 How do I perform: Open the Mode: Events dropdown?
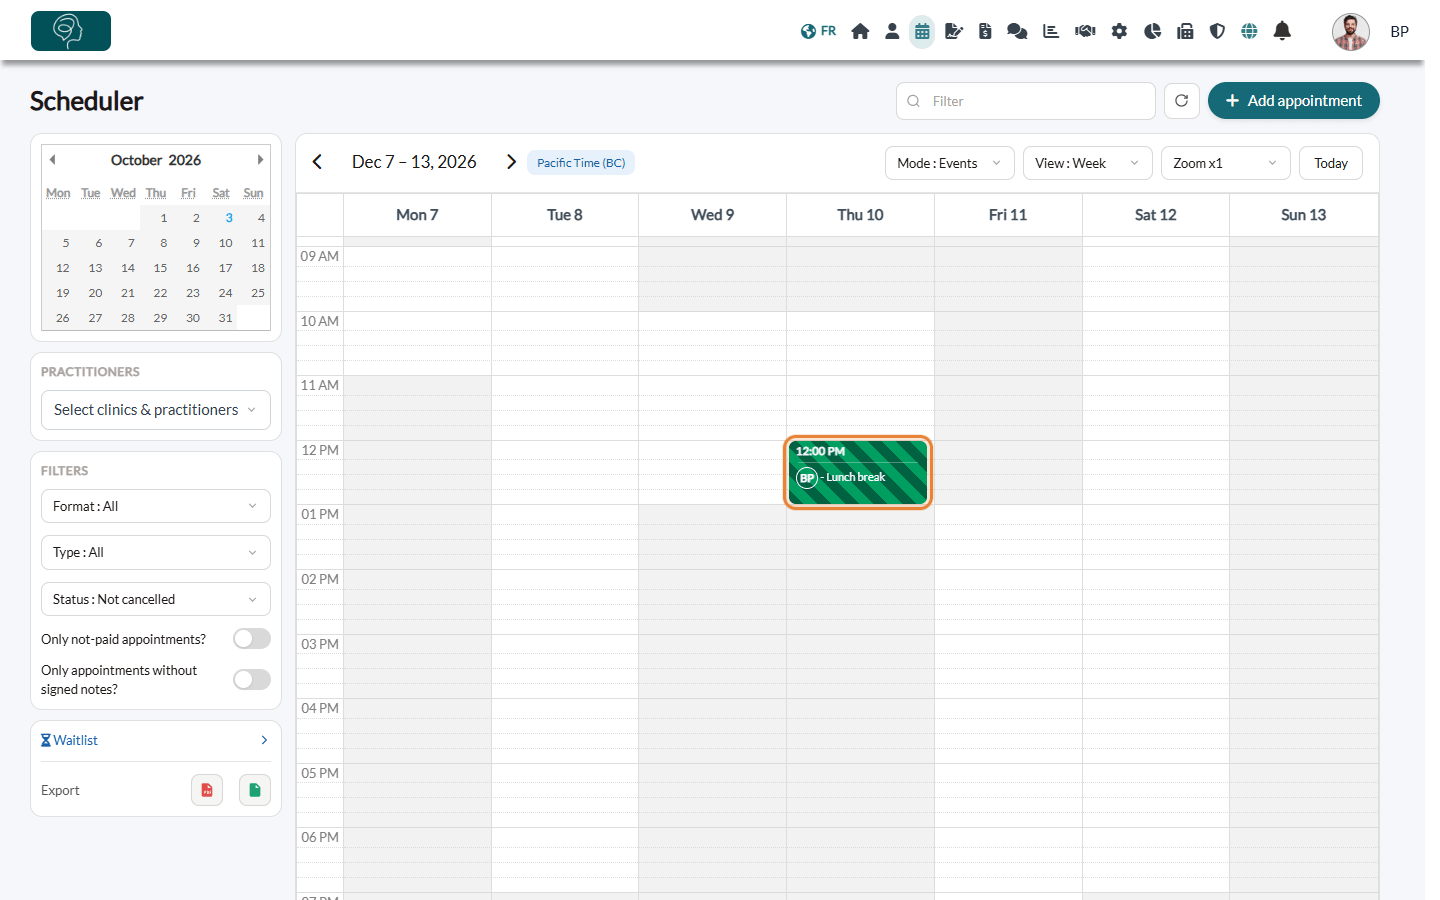(x=949, y=163)
